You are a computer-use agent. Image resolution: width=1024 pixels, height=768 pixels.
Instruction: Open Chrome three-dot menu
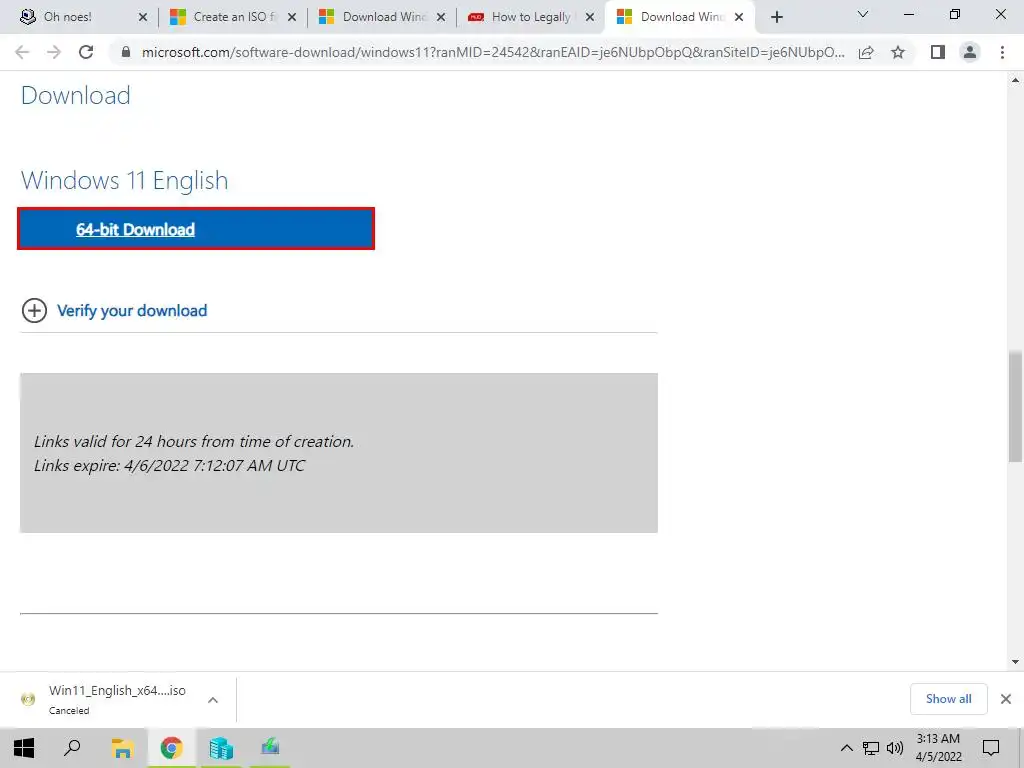click(1002, 52)
